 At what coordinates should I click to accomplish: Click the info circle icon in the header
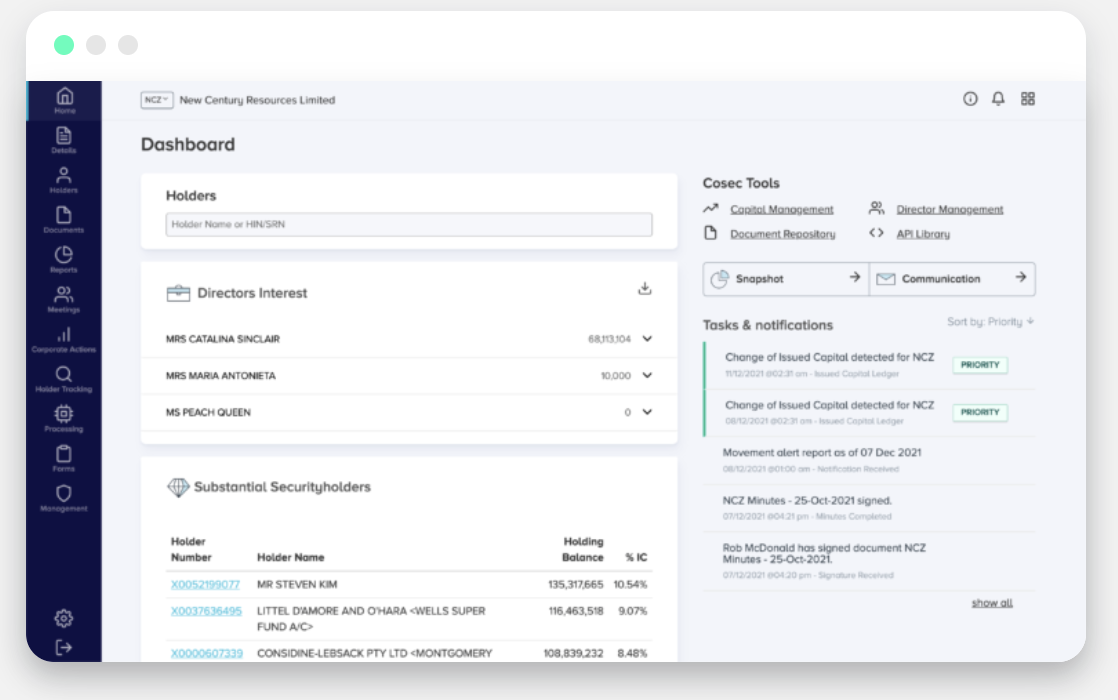tap(970, 99)
